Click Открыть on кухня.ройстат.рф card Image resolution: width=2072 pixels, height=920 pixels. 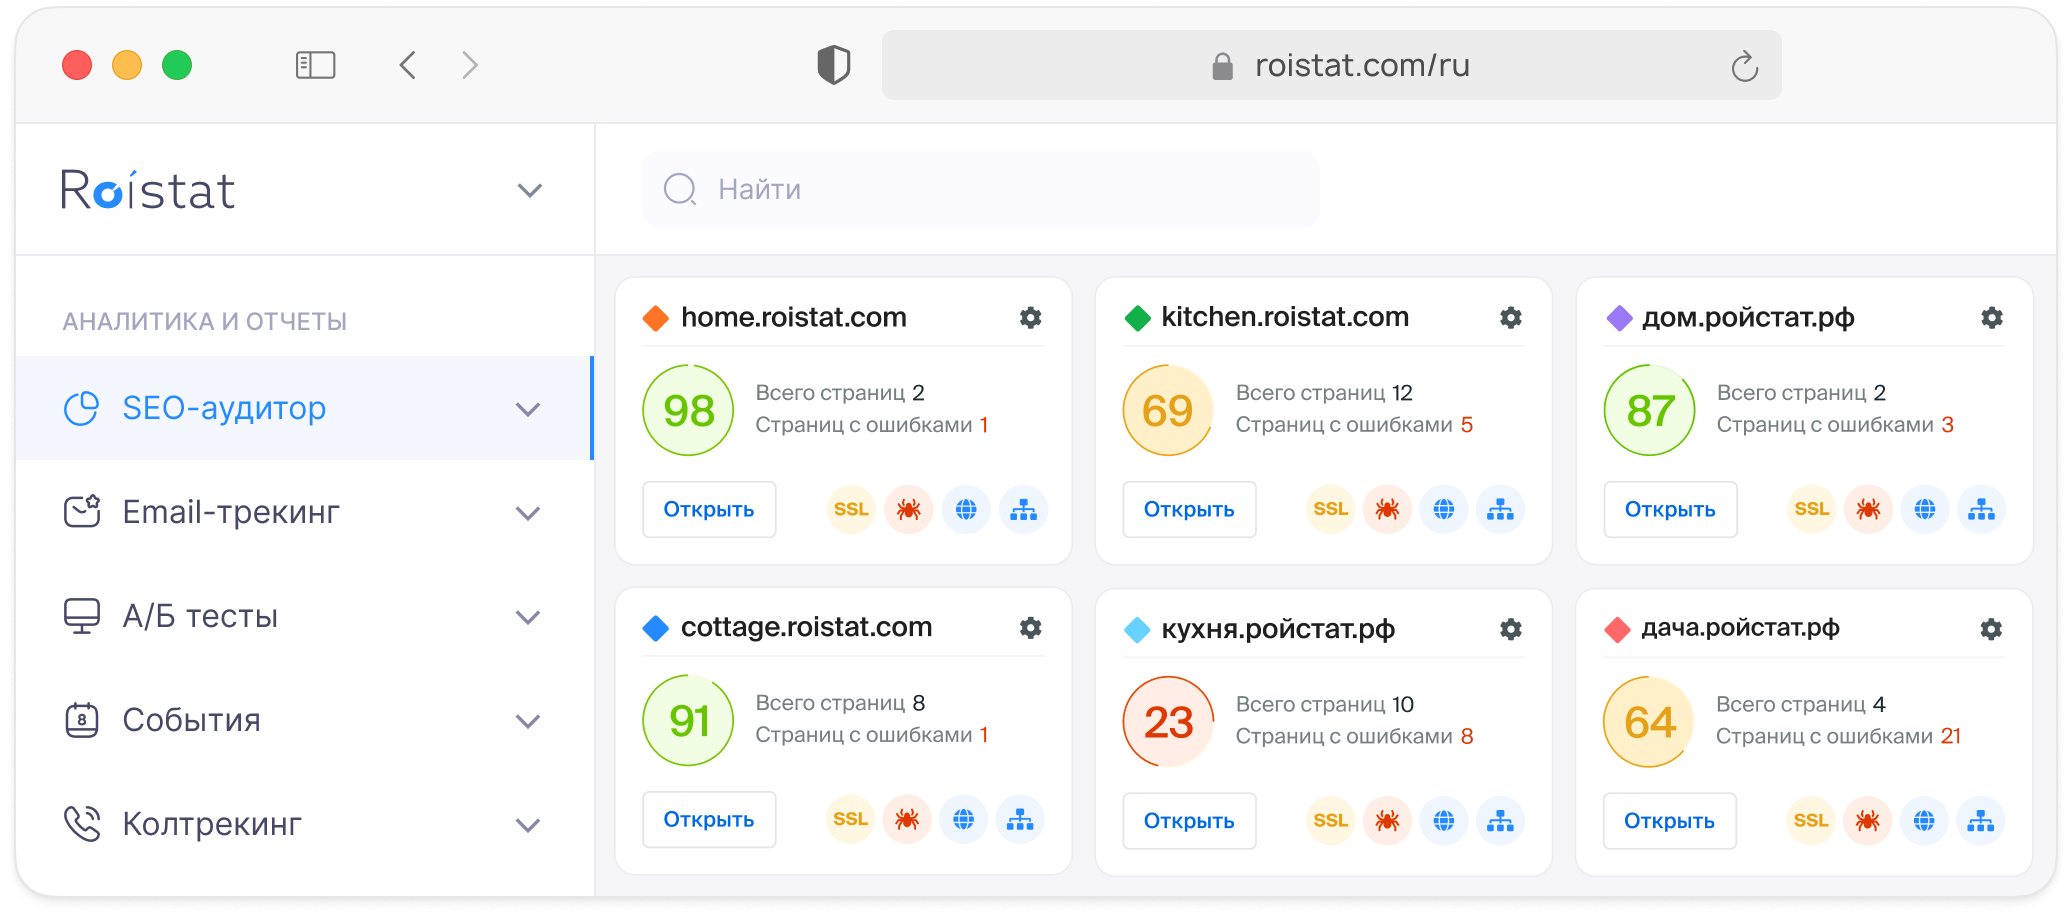(x=1189, y=822)
